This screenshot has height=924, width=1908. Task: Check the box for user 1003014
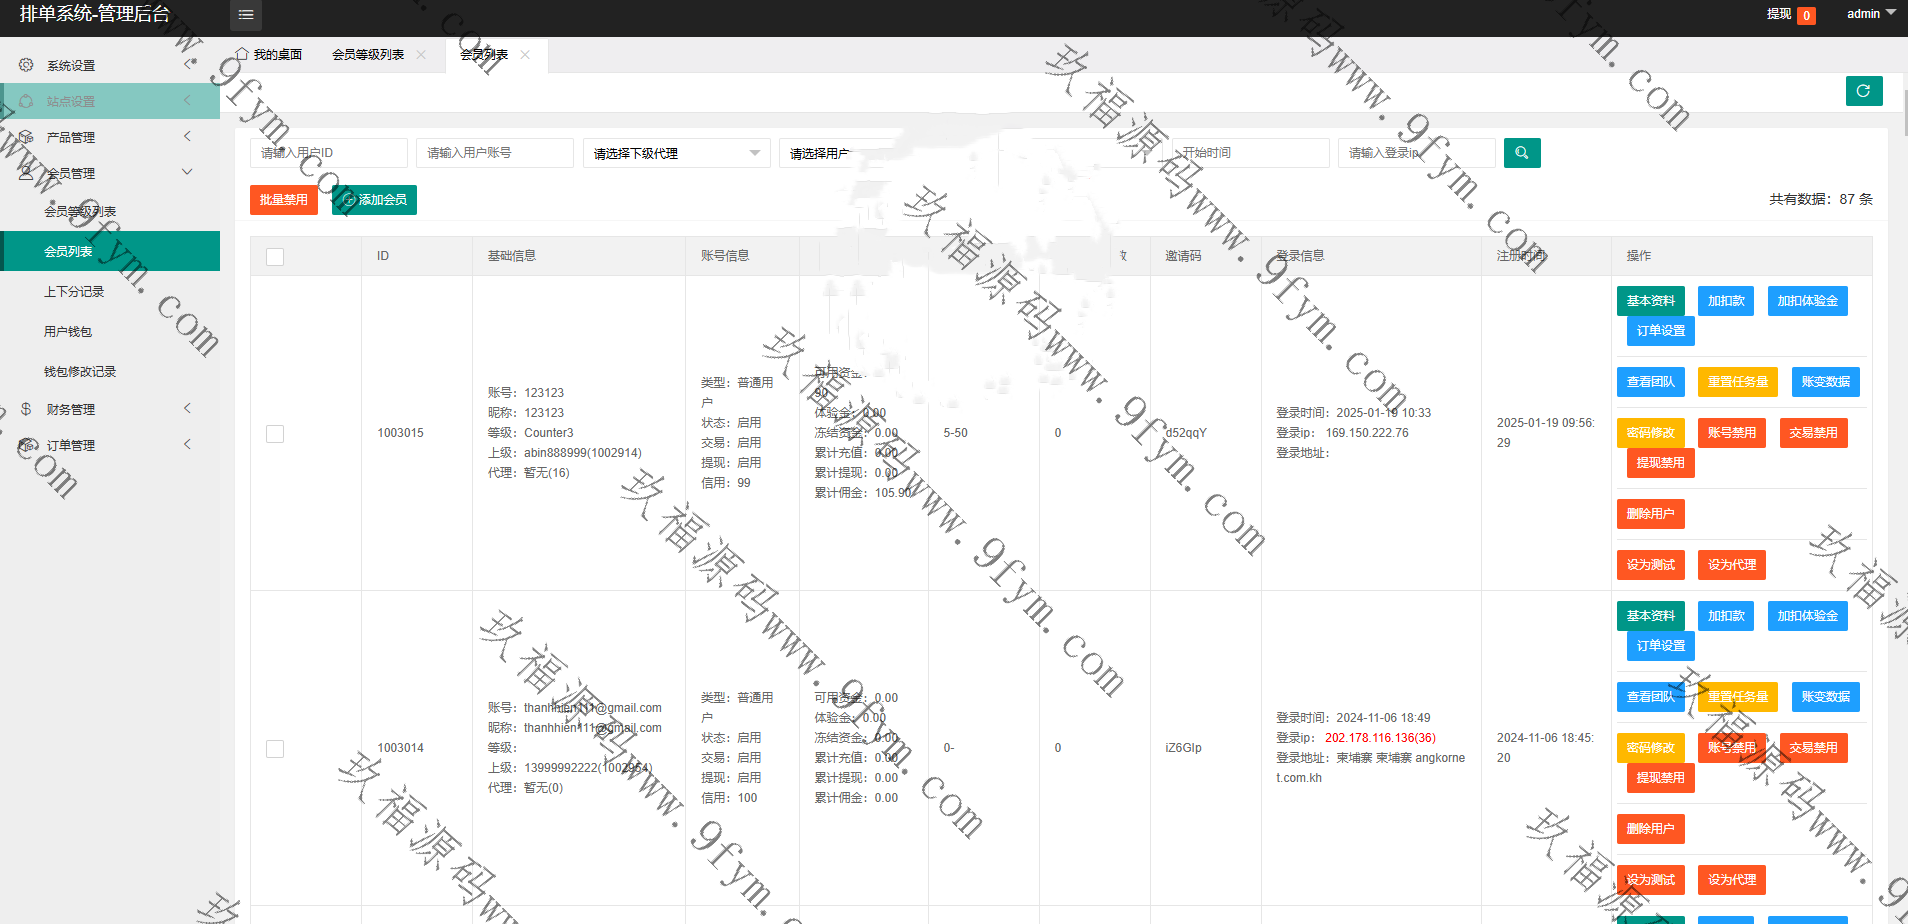(275, 749)
